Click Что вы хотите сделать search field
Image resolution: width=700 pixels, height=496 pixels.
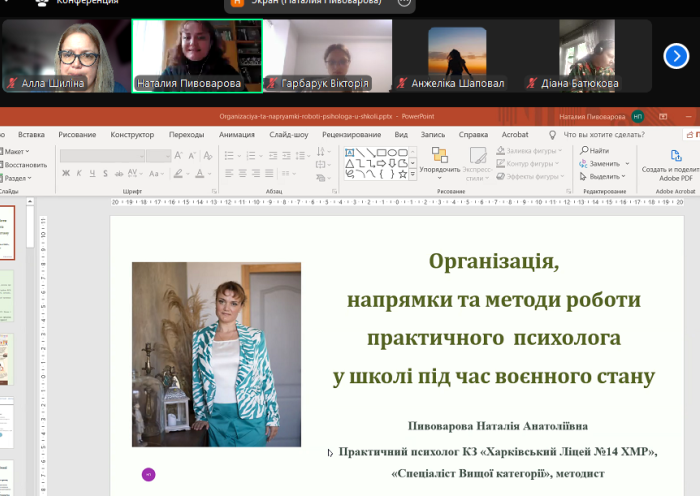click(x=603, y=134)
